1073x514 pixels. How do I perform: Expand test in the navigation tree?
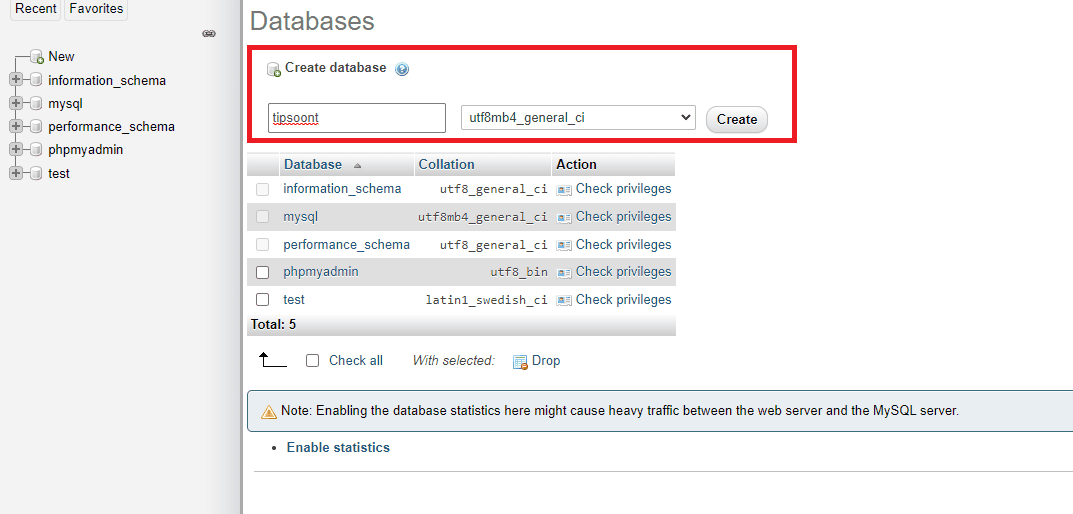16,173
